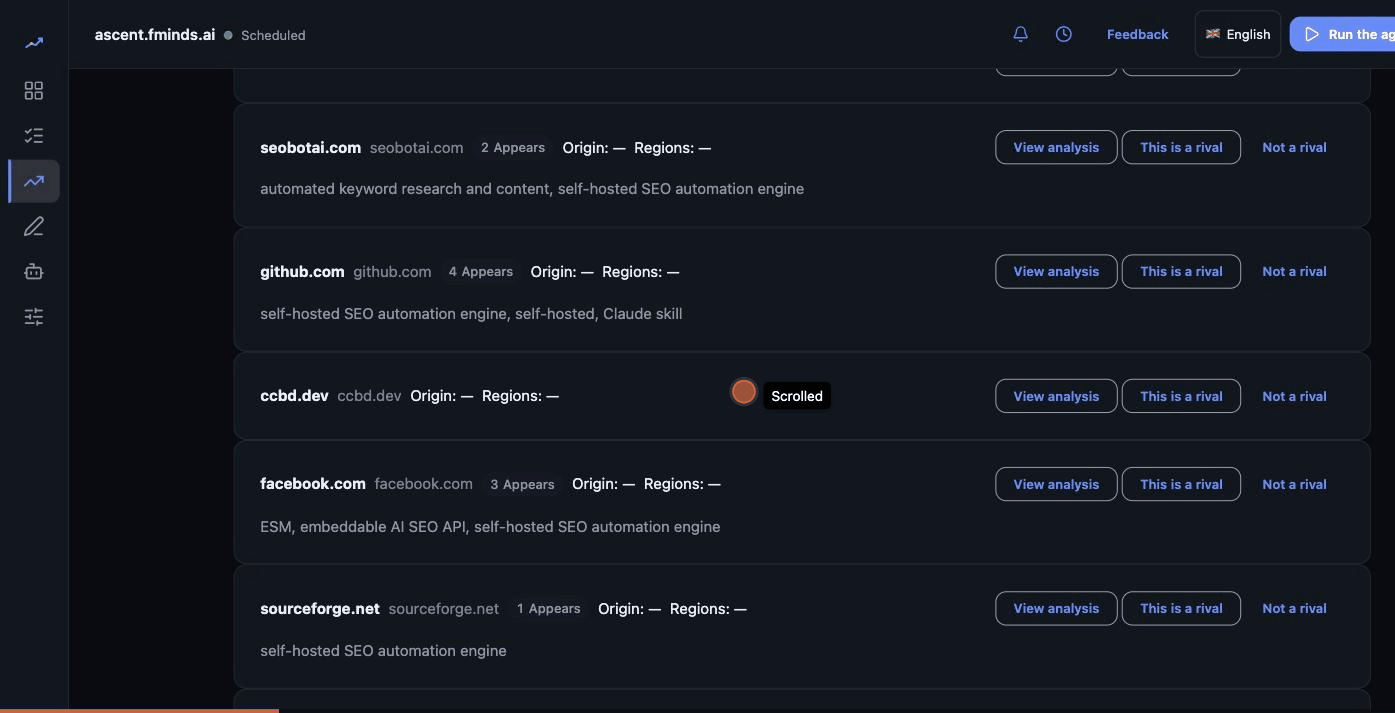Select the highlighted analytics trend sidebar icon

coord(34,181)
